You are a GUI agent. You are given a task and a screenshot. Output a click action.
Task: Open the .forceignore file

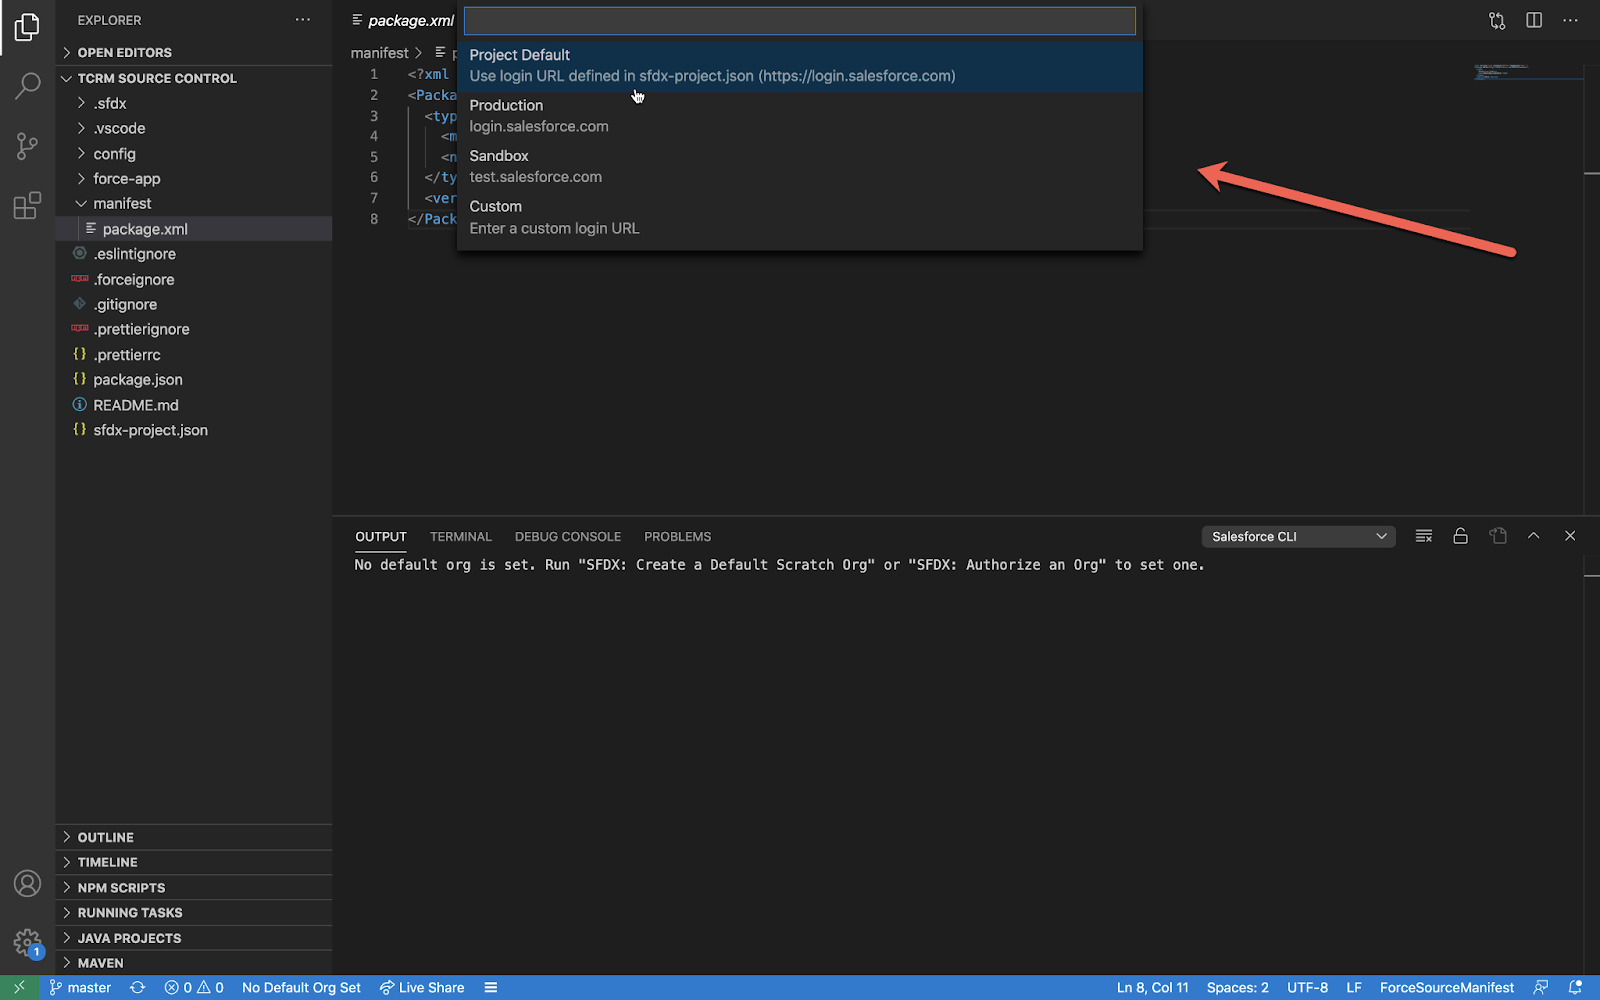194,280
